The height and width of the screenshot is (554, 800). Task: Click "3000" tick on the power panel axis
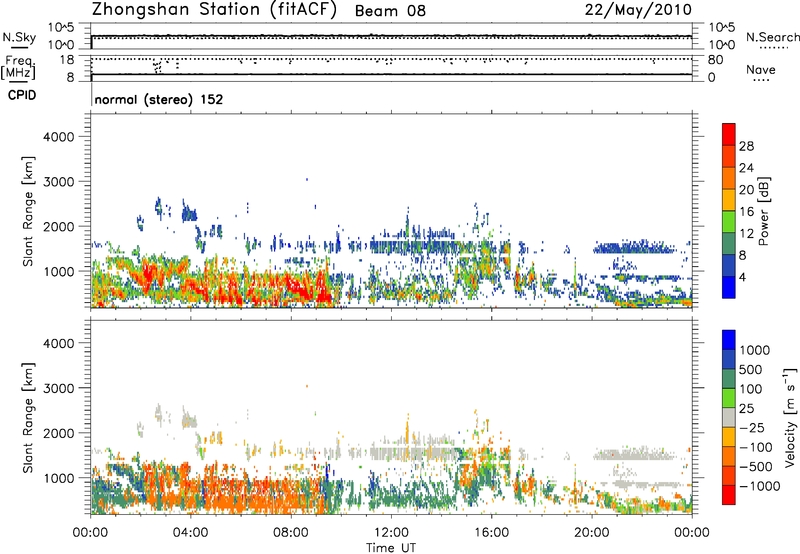tap(58, 182)
